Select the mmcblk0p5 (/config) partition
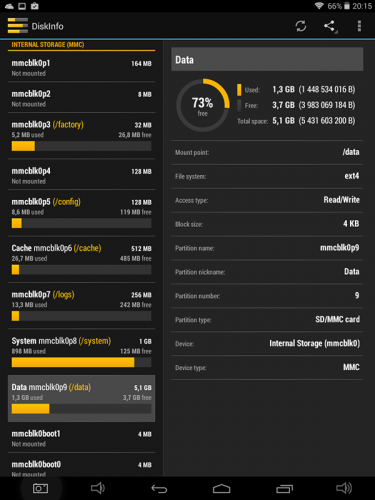The image size is (375, 500). click(81, 213)
